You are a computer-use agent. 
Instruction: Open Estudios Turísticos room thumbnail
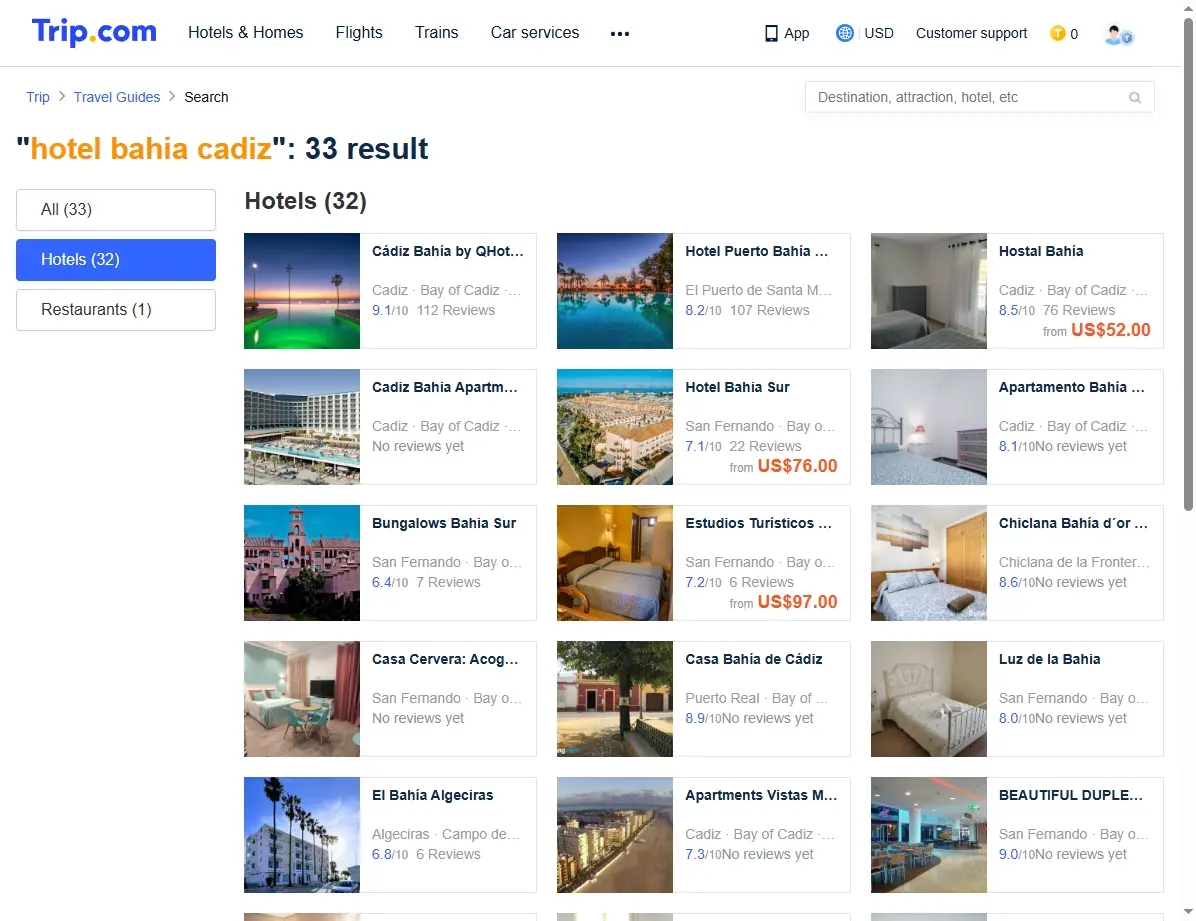[x=615, y=563]
